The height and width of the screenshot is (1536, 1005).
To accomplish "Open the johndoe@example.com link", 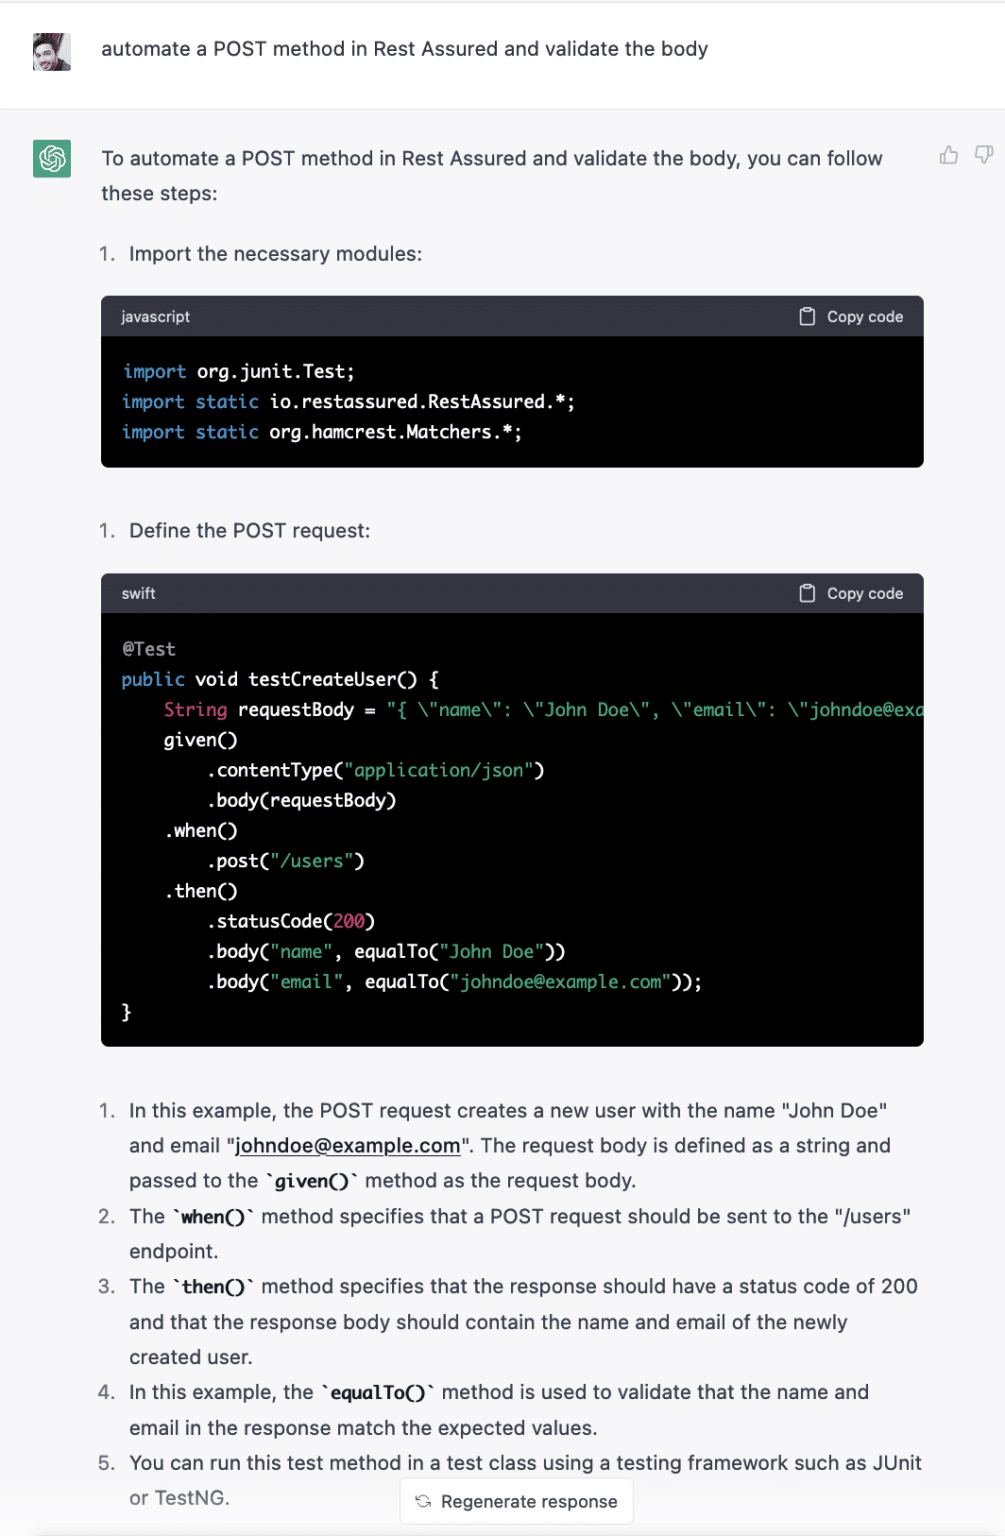I will 347,1146.
